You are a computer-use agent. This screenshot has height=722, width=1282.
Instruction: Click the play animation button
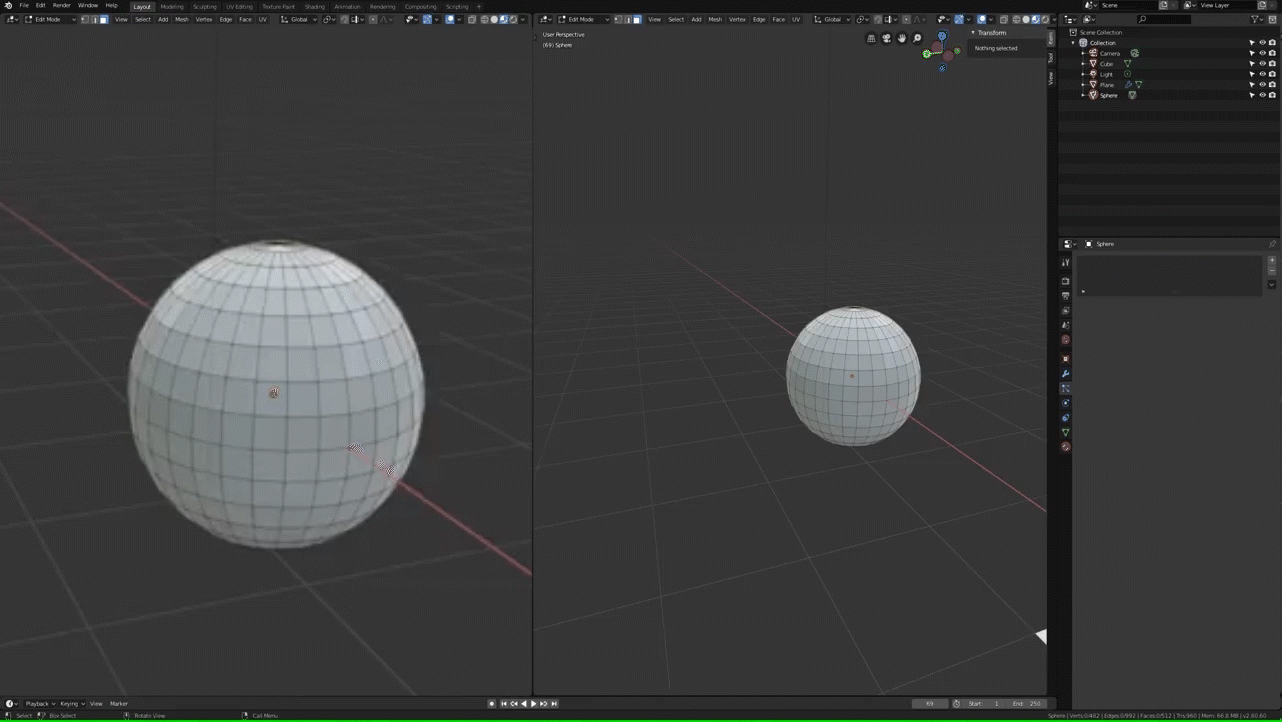(x=533, y=704)
